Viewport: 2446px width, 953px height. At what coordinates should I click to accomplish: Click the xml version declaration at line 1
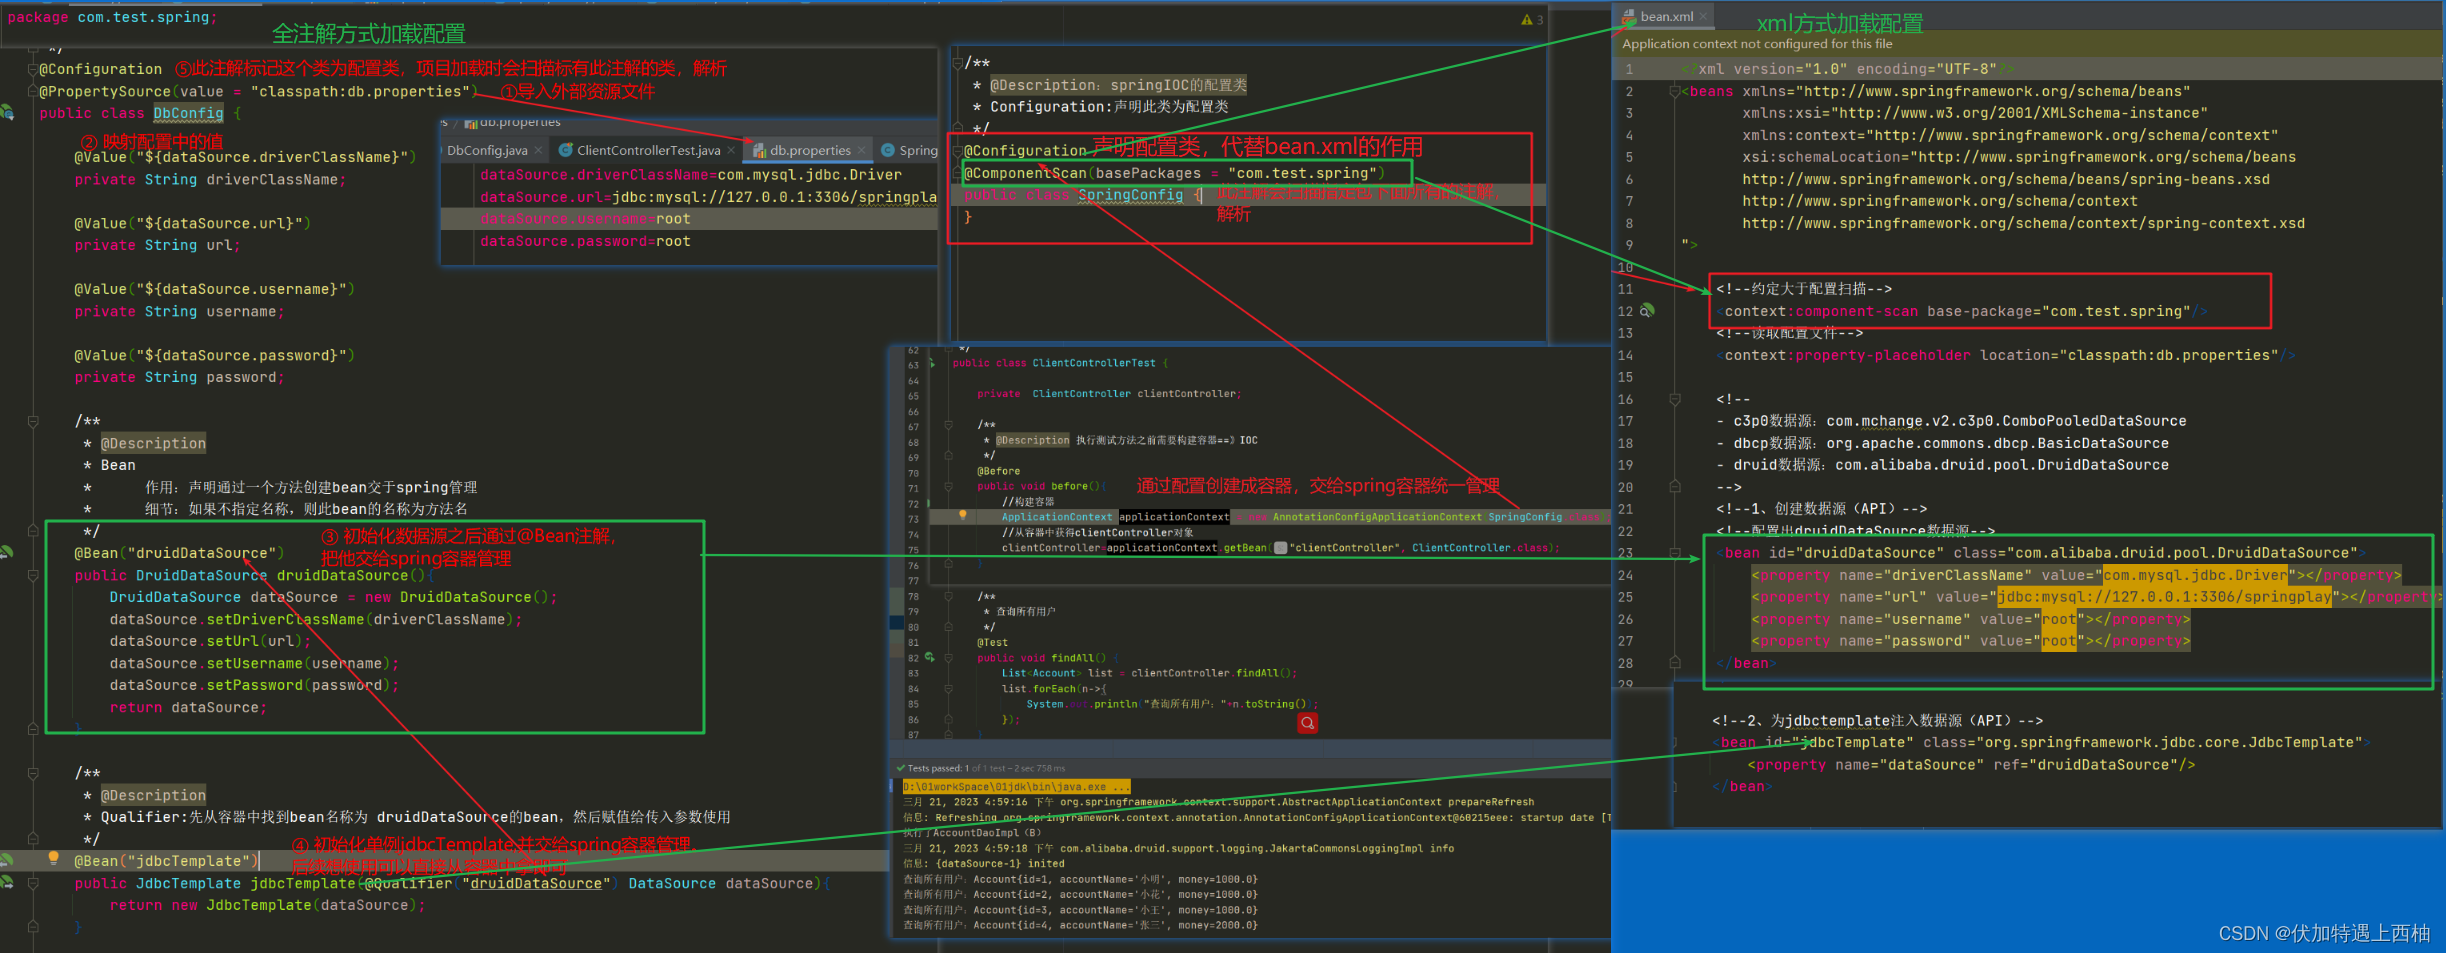[1847, 69]
